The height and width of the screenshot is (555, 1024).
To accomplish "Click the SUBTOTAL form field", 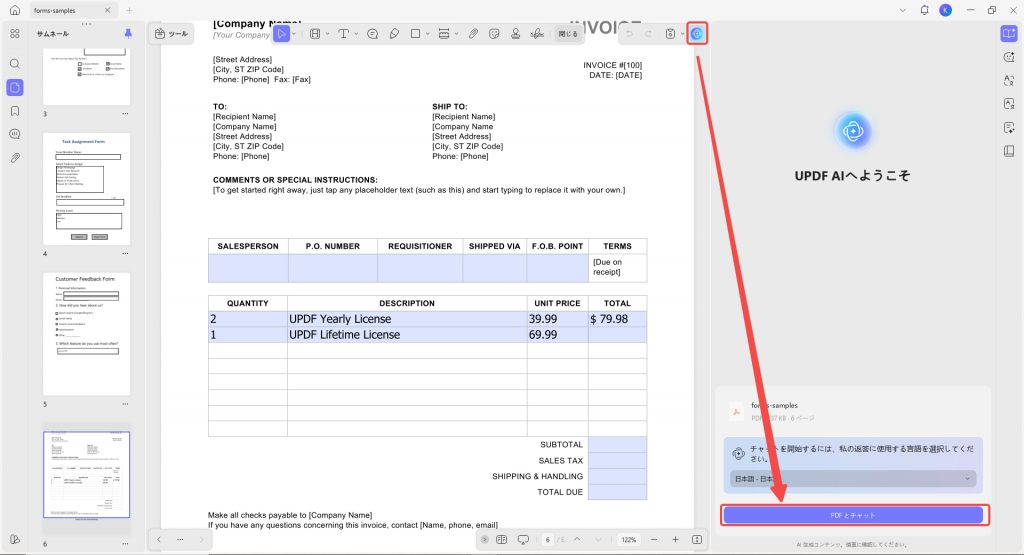I will 617,445.
